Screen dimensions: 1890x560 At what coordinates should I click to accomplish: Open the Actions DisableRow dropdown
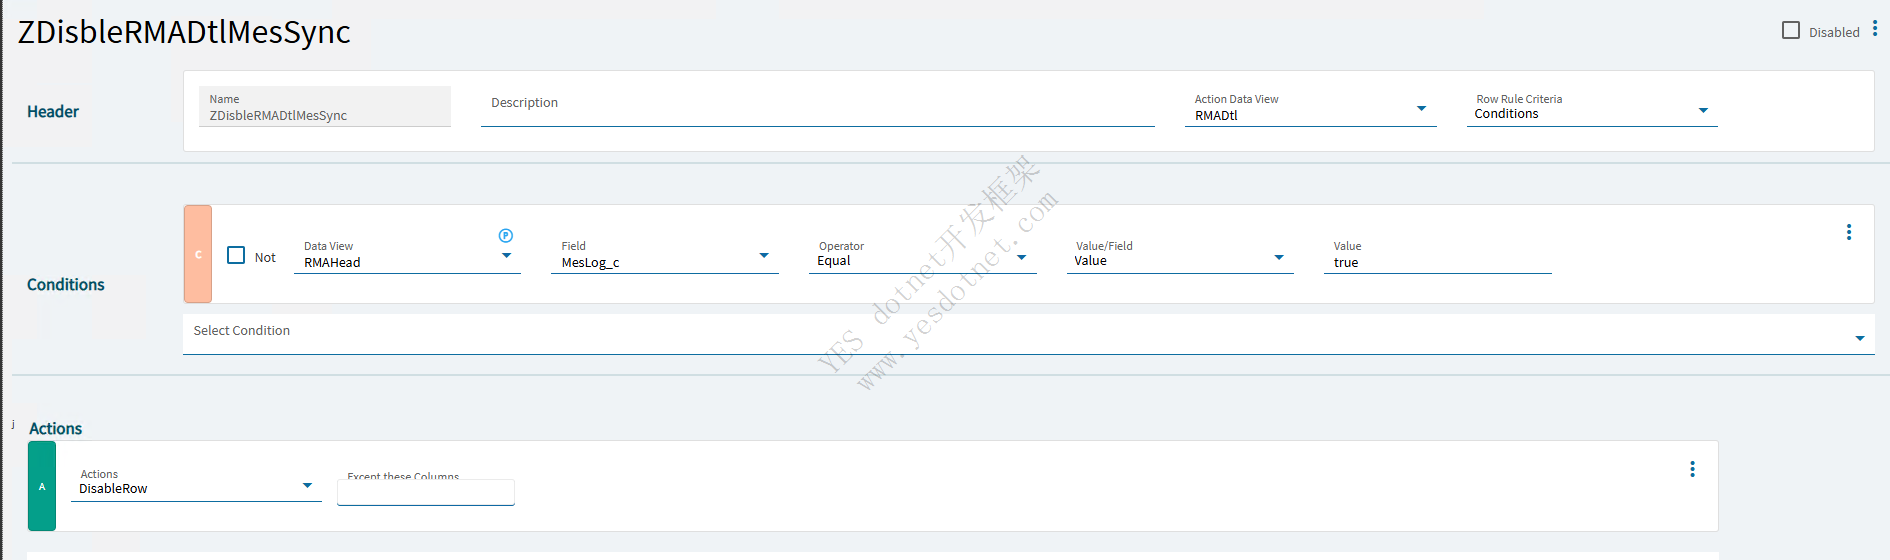click(x=307, y=486)
